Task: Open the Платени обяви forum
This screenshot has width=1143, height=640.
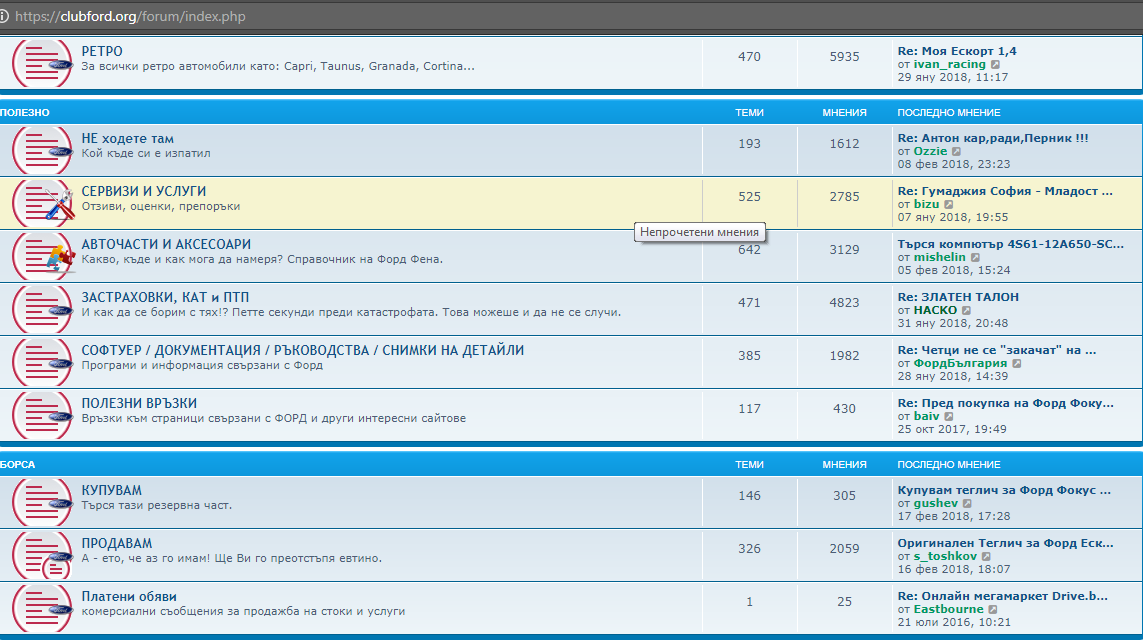Action: pyautogui.click(x=131, y=596)
